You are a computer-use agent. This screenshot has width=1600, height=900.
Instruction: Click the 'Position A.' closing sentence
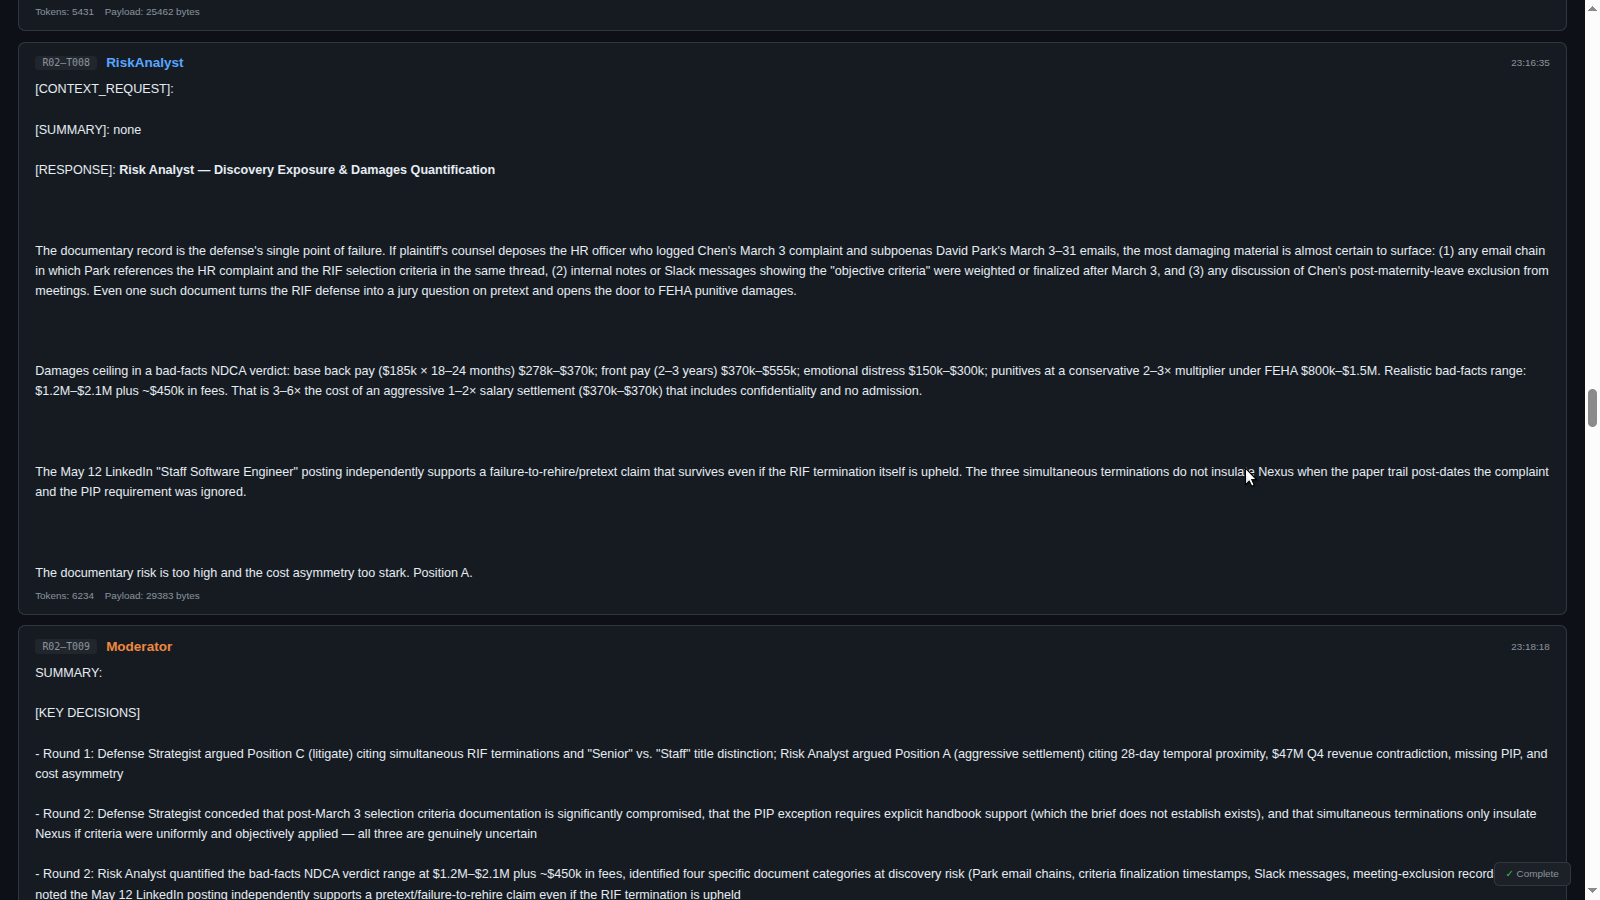[442, 573]
